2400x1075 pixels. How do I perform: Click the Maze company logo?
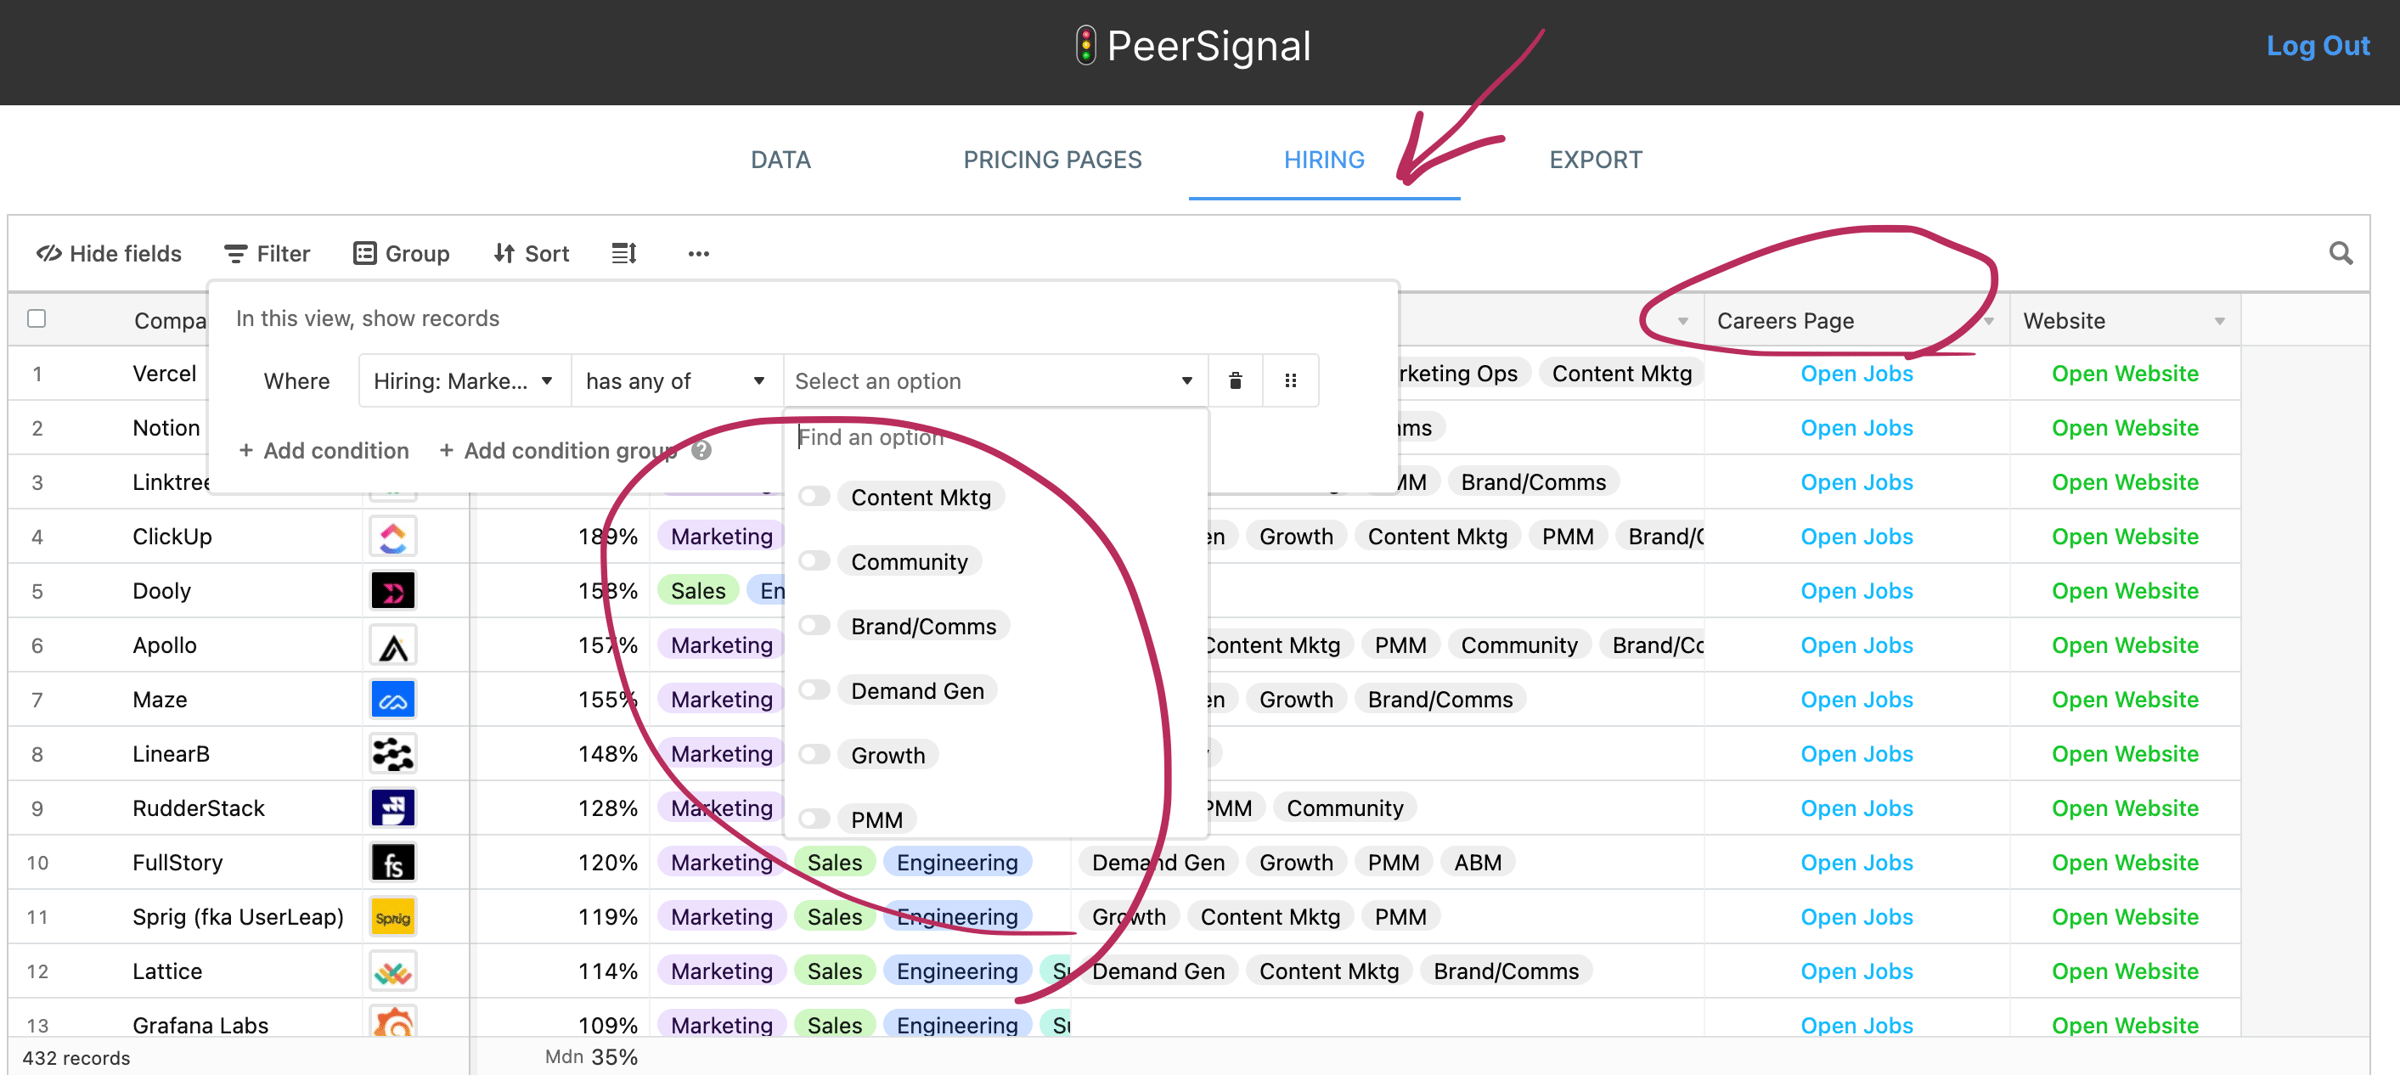(x=393, y=700)
